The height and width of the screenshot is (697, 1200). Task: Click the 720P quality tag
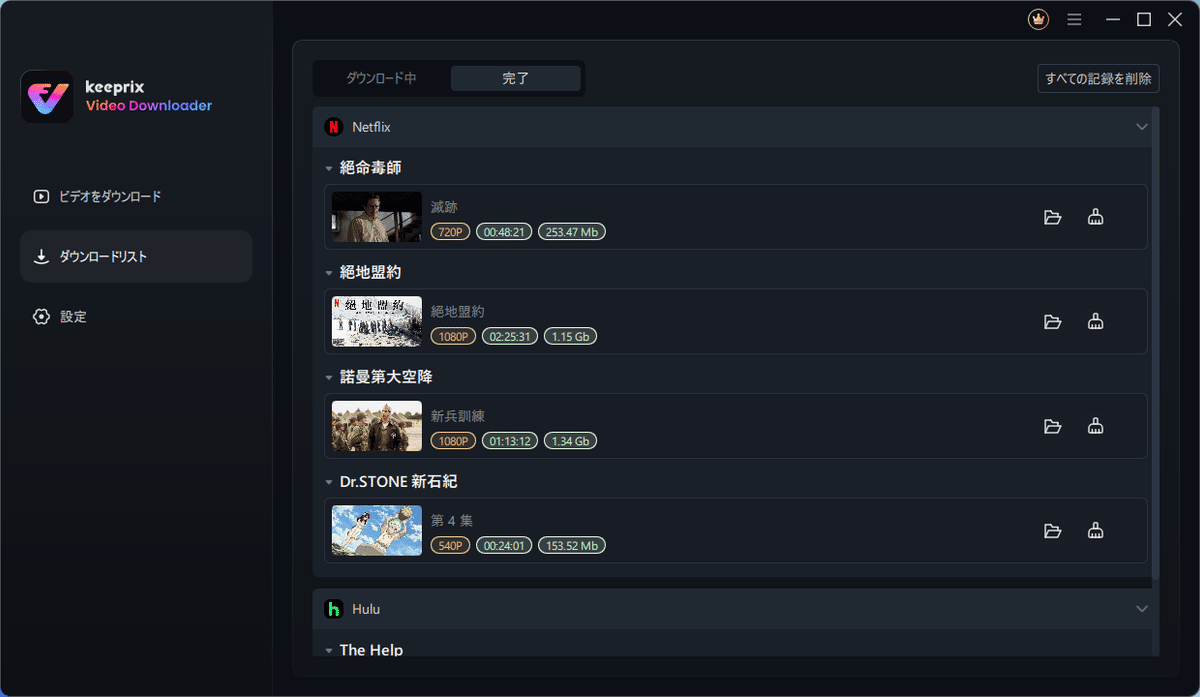pyautogui.click(x=450, y=232)
